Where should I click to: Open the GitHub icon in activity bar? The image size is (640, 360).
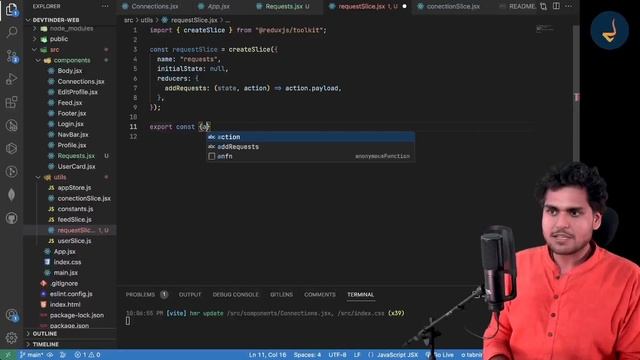[x=11, y=218]
